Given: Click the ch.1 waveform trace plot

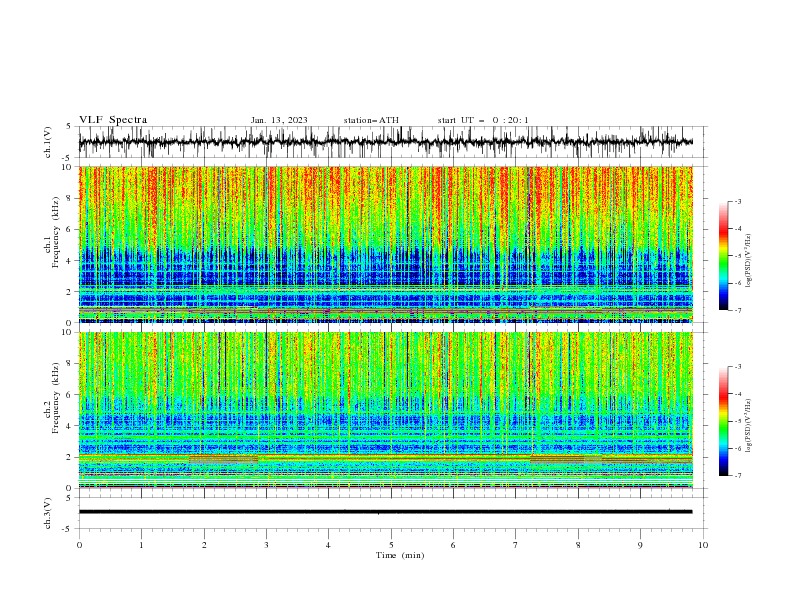Looking at the screenshot, I should click(385, 142).
